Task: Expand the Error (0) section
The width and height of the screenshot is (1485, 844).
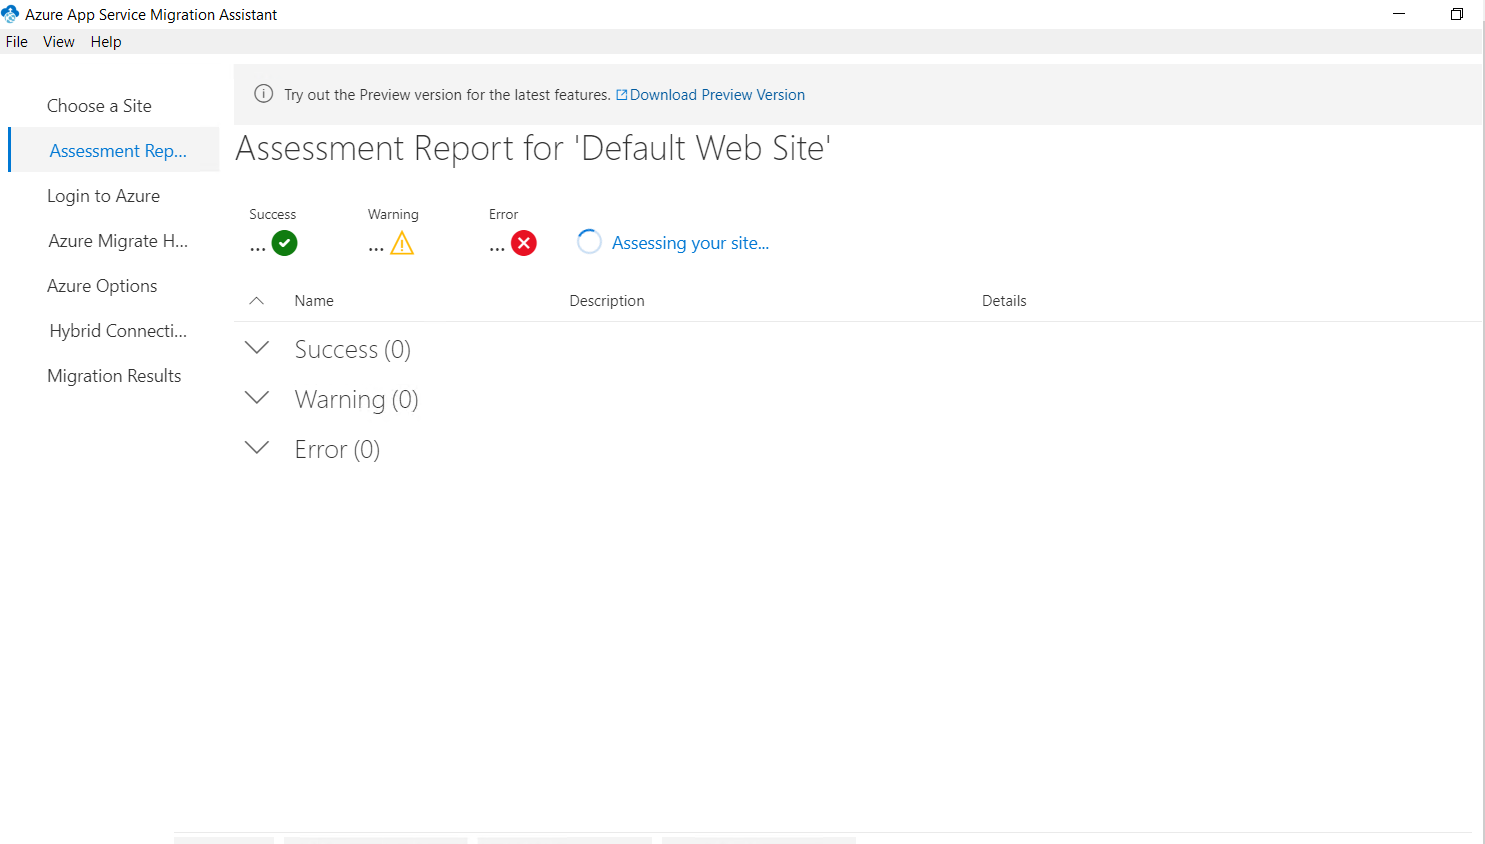Action: pos(257,448)
